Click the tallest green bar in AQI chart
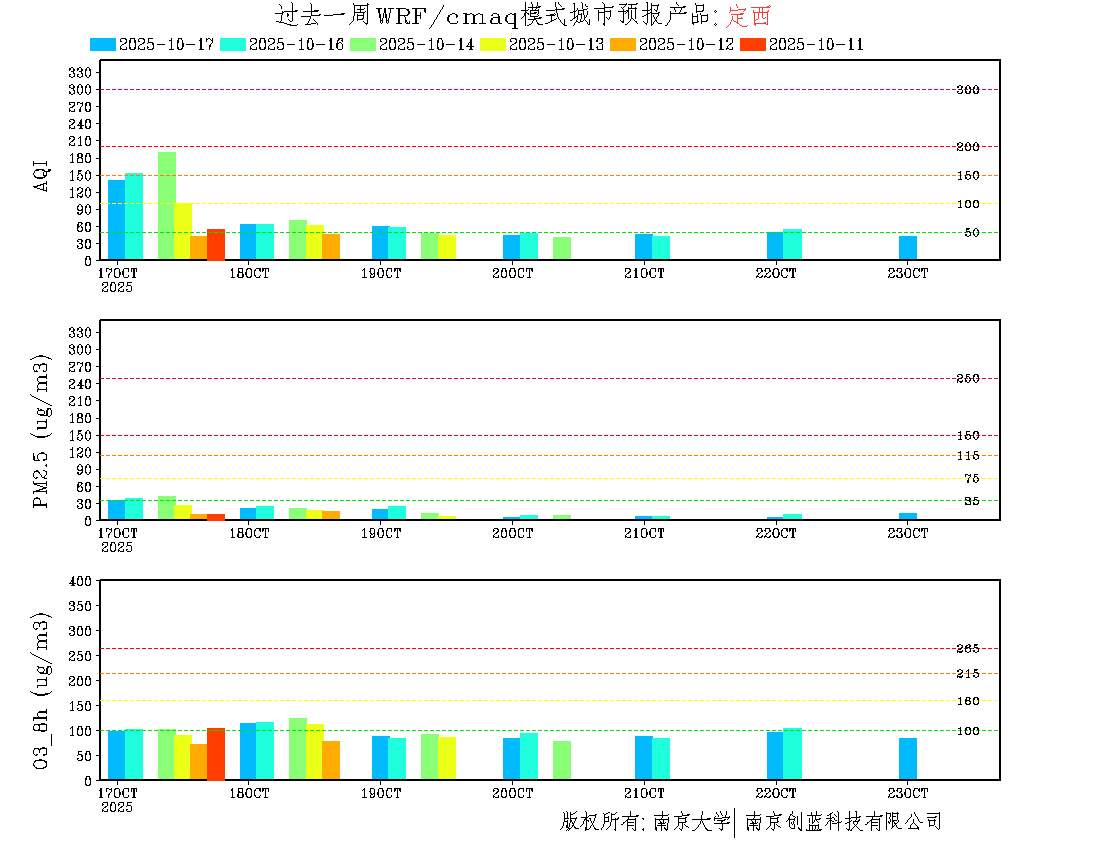 pyautogui.click(x=166, y=206)
